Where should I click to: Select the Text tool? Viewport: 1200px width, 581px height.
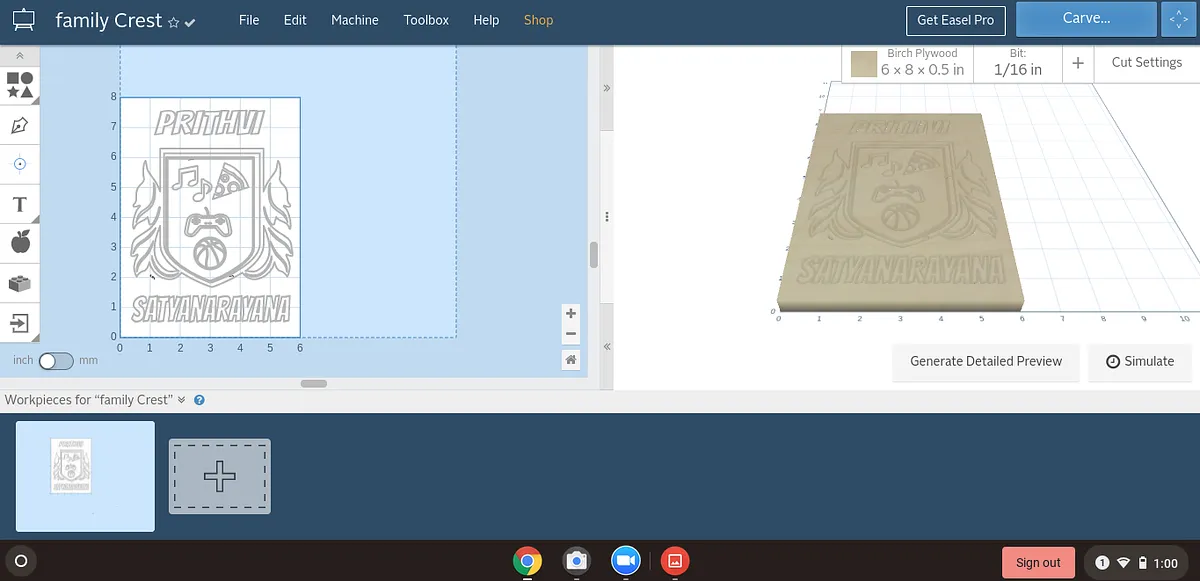(19, 204)
